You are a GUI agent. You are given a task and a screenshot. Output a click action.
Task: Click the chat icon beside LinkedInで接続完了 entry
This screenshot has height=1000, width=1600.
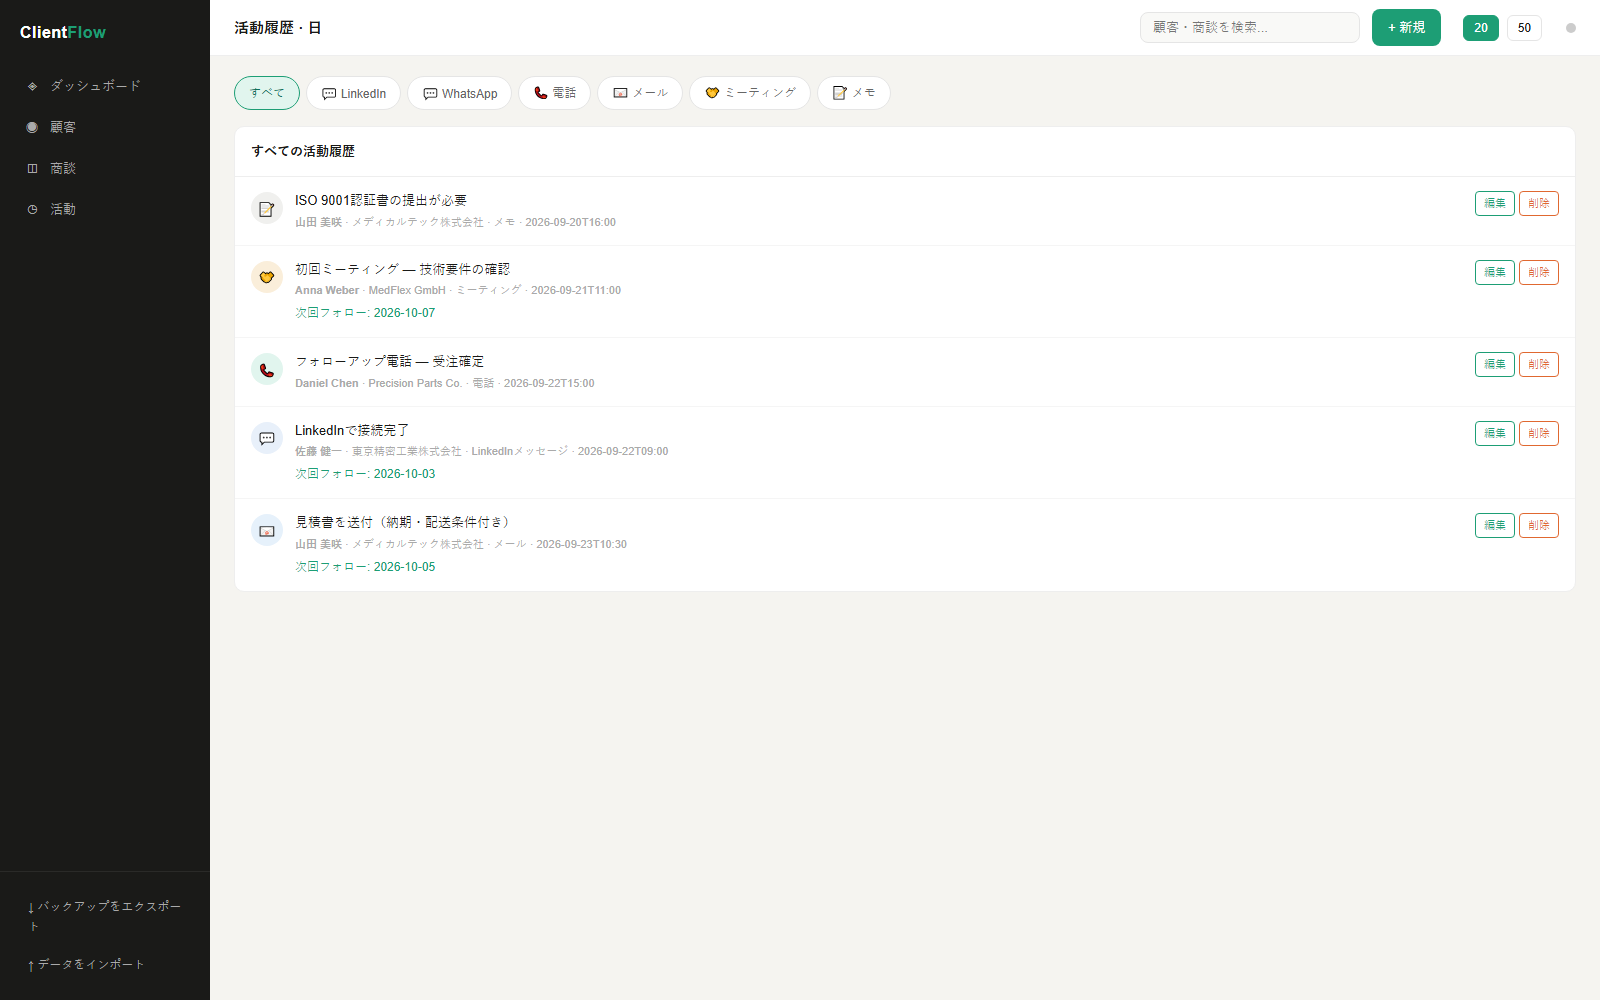(267, 438)
